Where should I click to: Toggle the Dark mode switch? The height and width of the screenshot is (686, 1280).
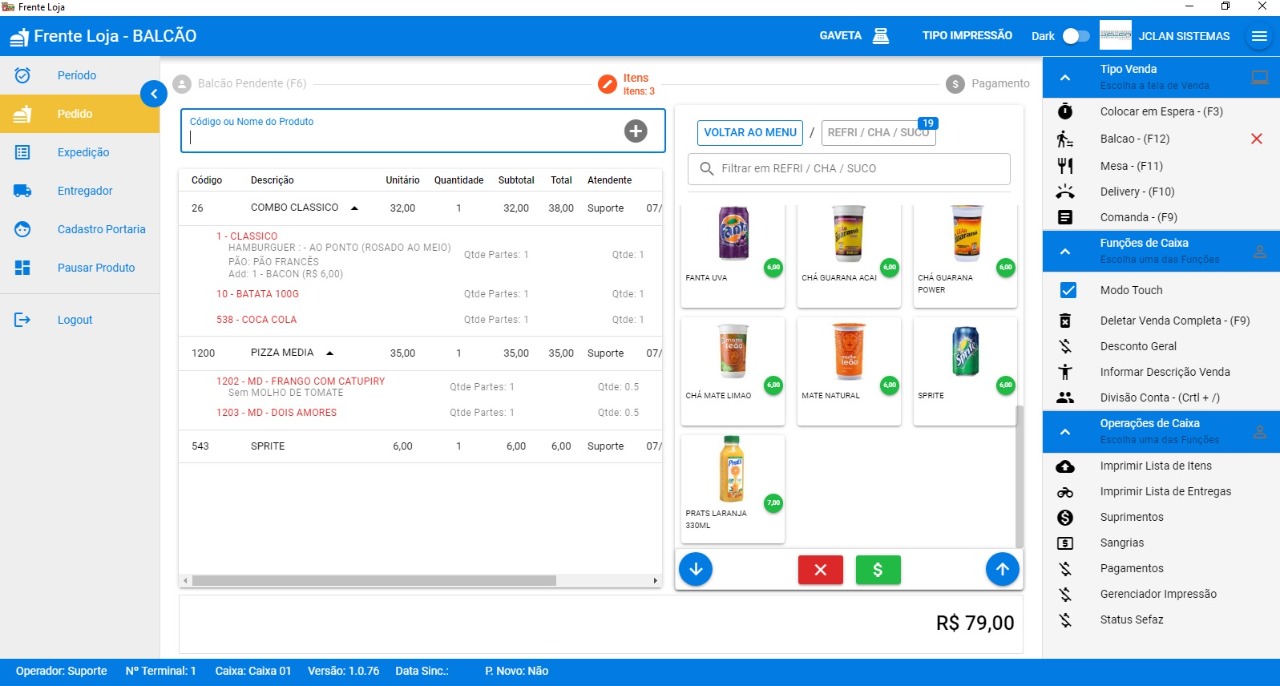(x=1075, y=36)
